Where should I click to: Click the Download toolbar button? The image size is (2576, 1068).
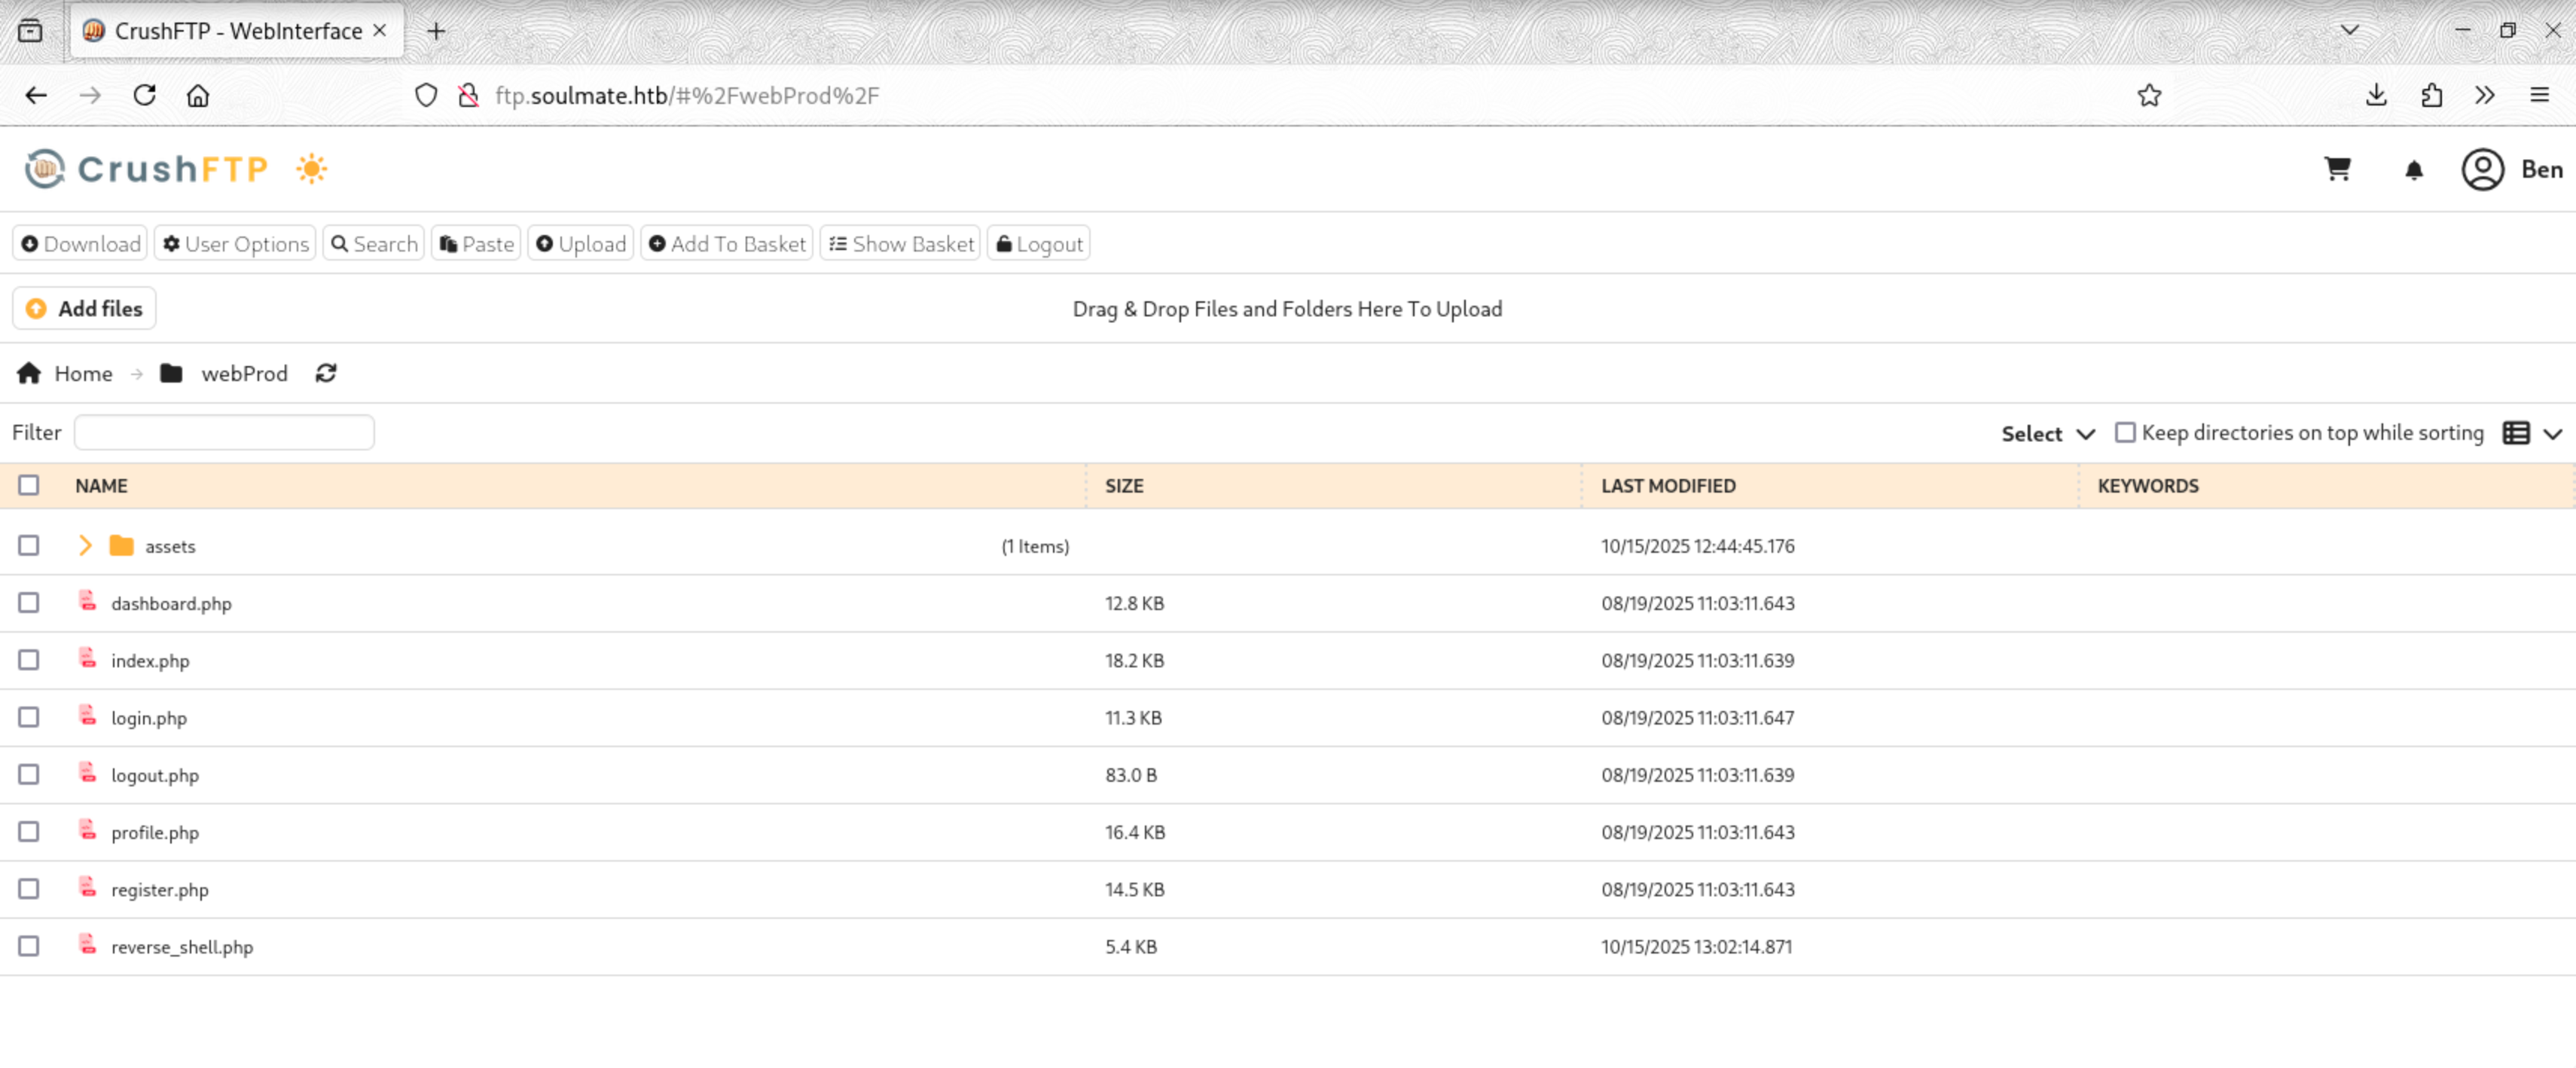pyautogui.click(x=80, y=243)
